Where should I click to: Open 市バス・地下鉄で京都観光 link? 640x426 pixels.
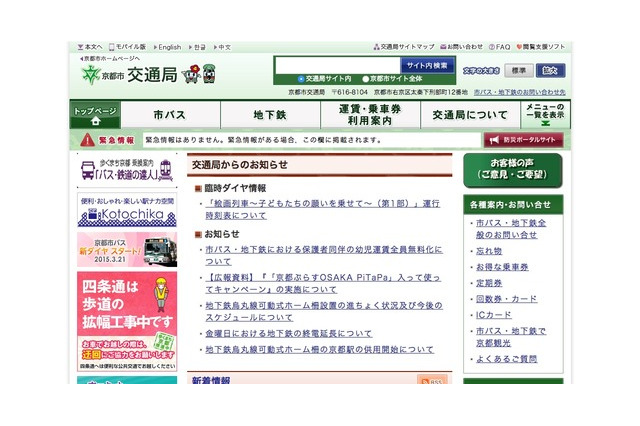[x=511, y=337]
